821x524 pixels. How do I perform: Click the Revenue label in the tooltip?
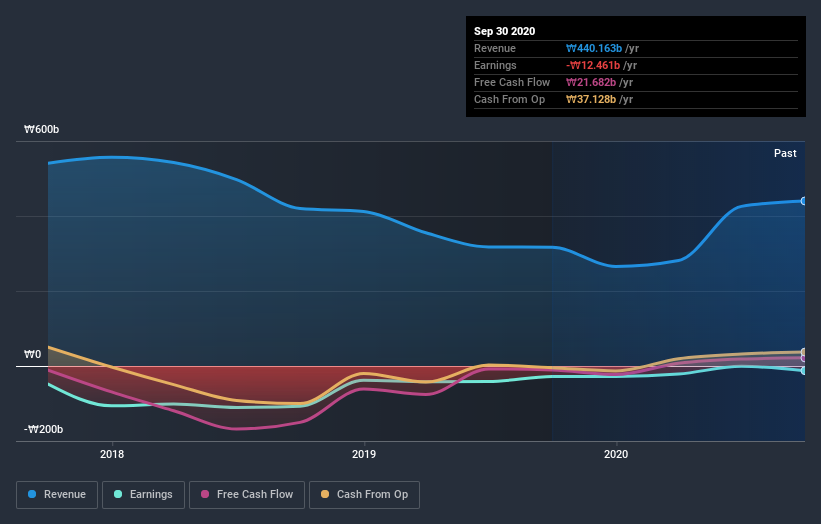[x=495, y=48]
